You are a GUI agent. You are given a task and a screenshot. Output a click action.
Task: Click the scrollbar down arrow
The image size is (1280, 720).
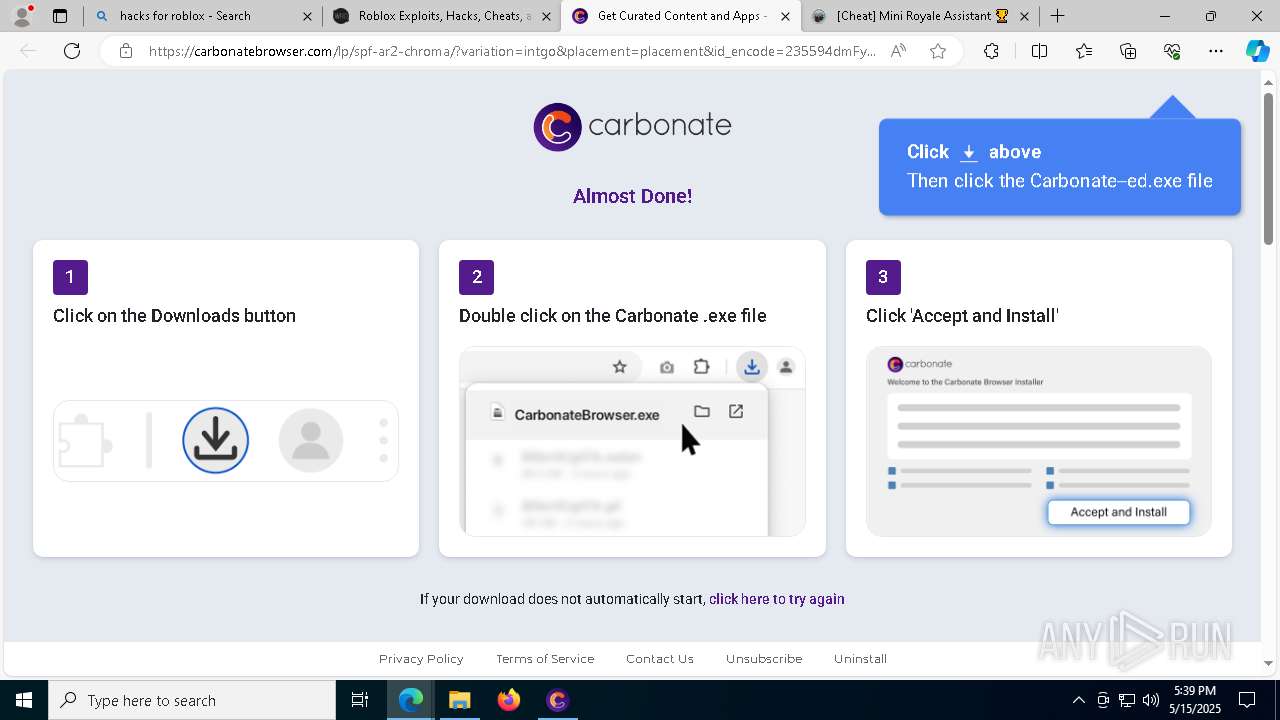[1268, 662]
